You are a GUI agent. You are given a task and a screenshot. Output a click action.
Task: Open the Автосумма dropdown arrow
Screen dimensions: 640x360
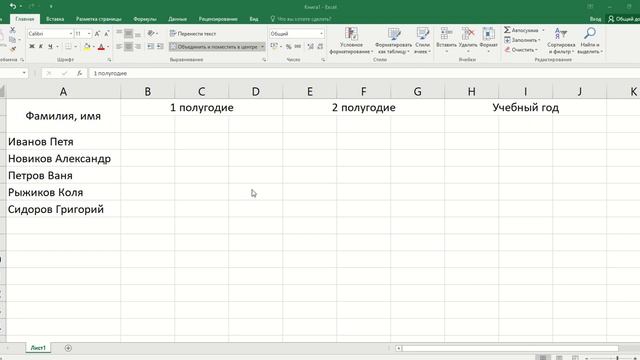543,30
